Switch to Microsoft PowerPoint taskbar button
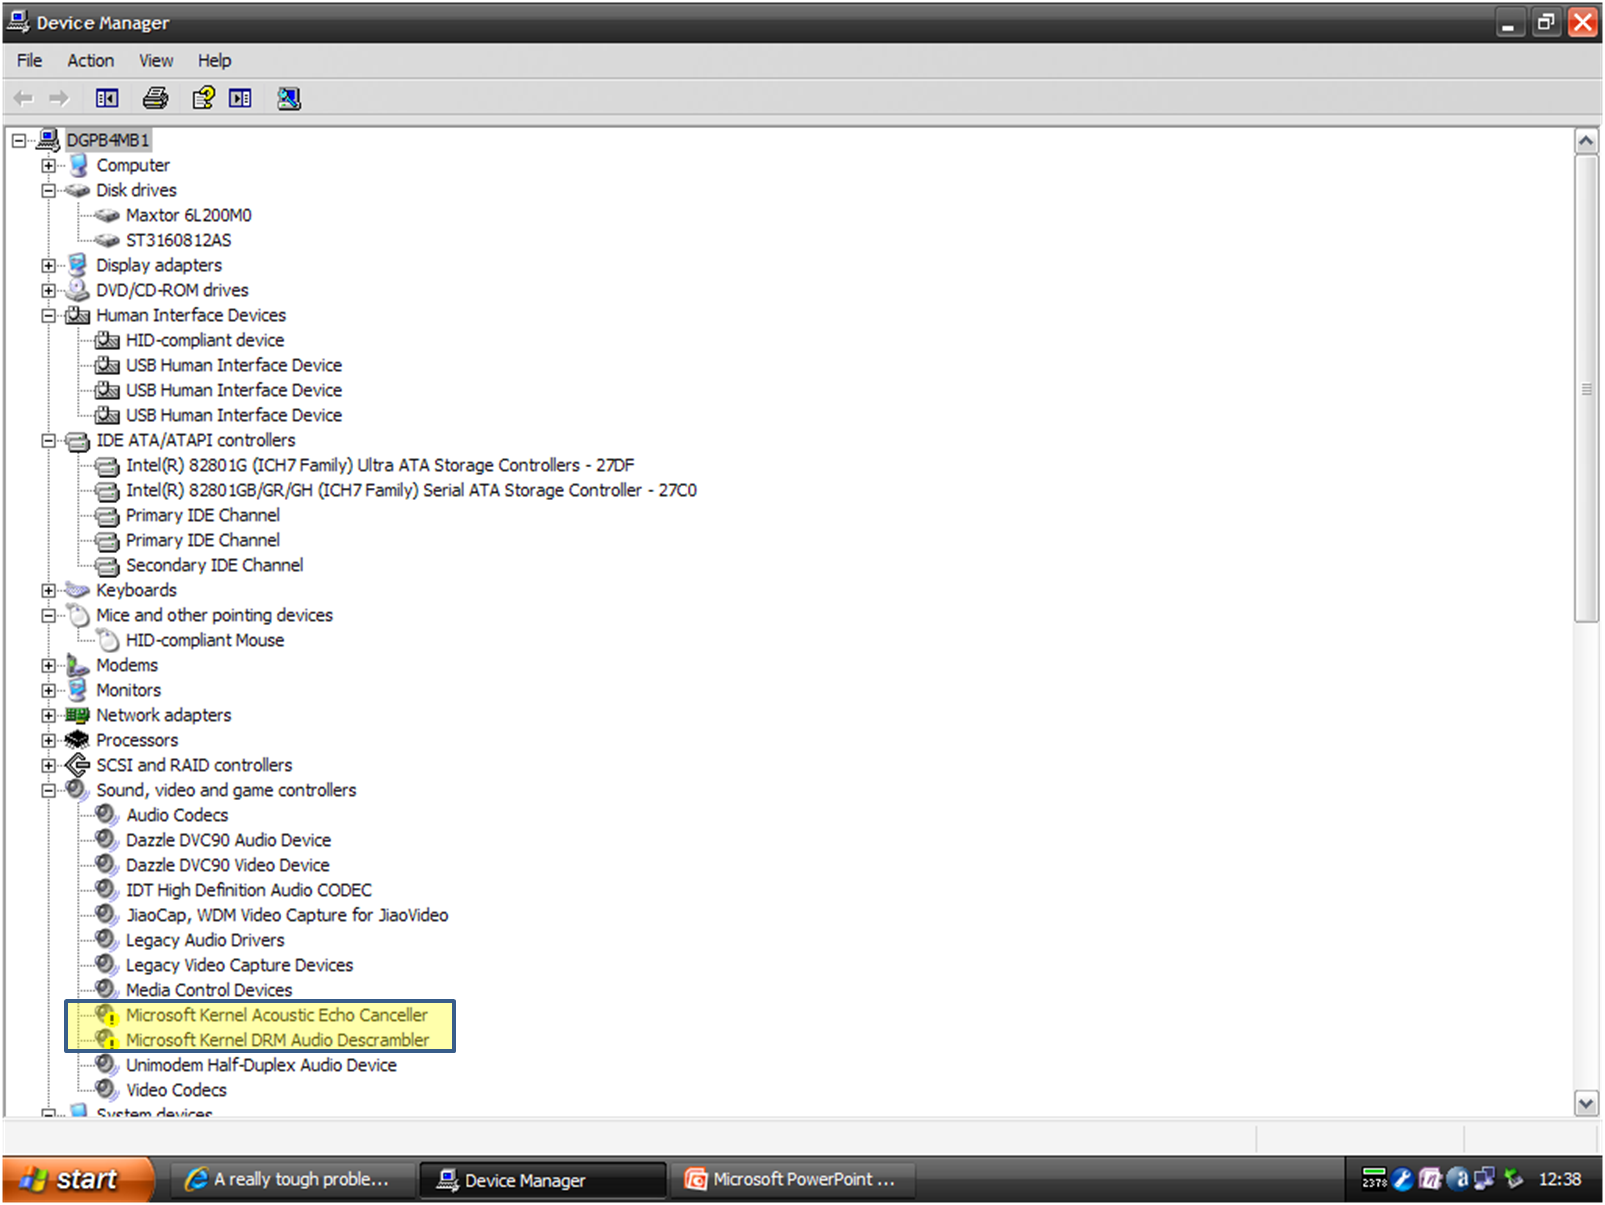Viewport: 1605px width, 1205px height. (x=791, y=1179)
